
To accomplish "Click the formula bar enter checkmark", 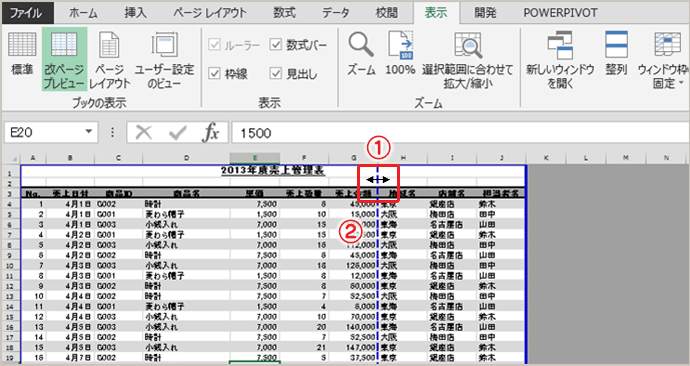I will click(x=177, y=132).
